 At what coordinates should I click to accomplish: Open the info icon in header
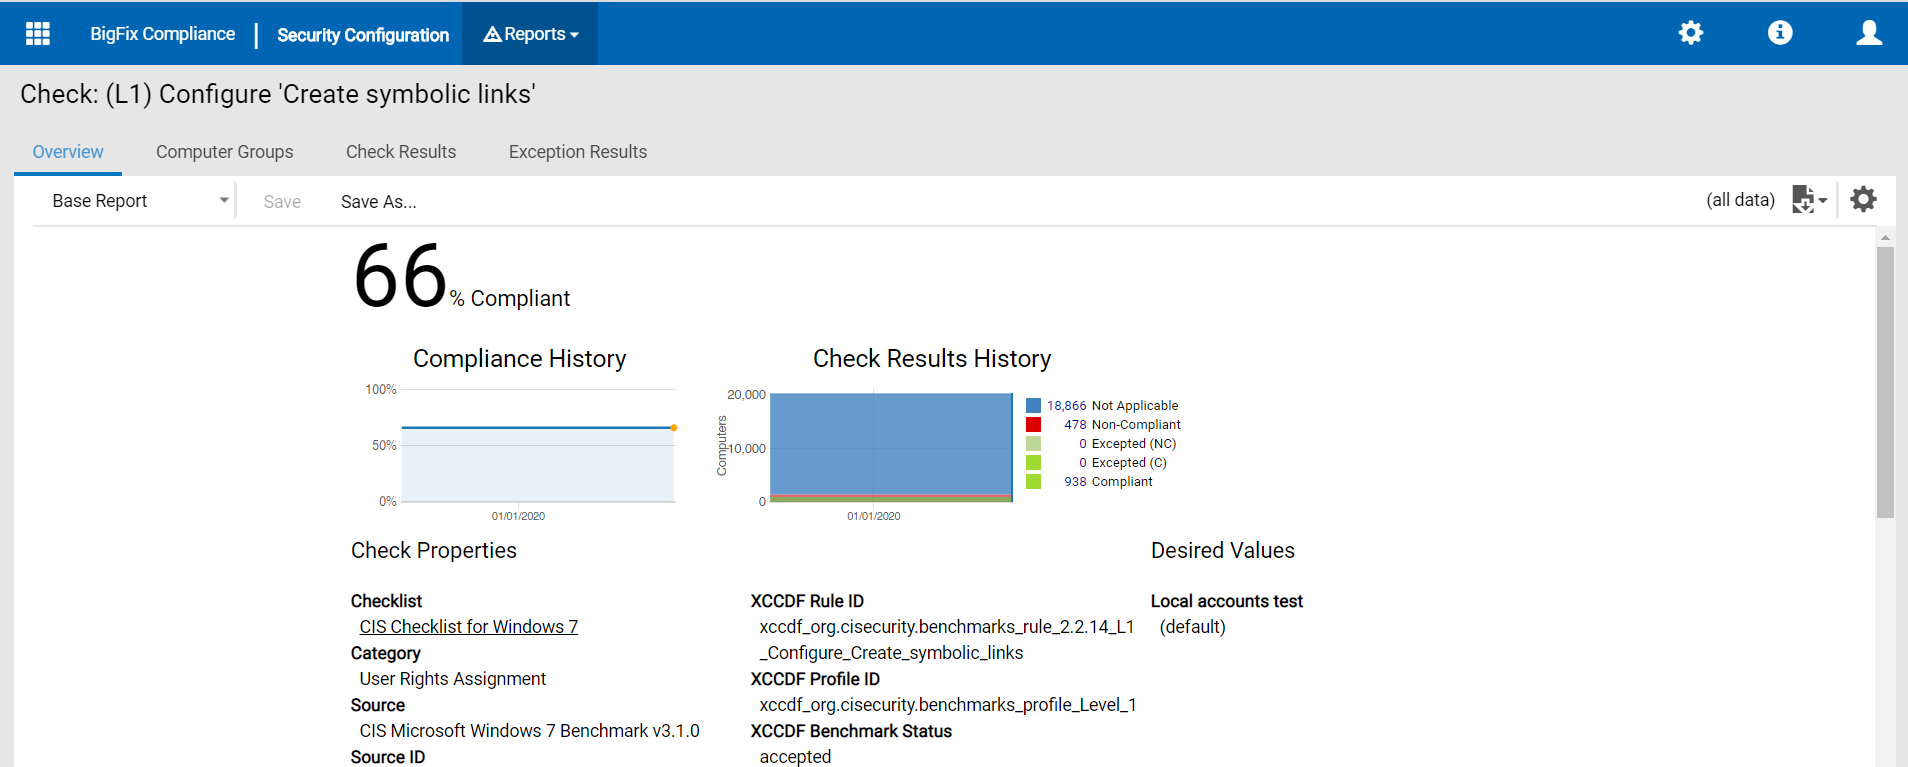pos(1780,33)
